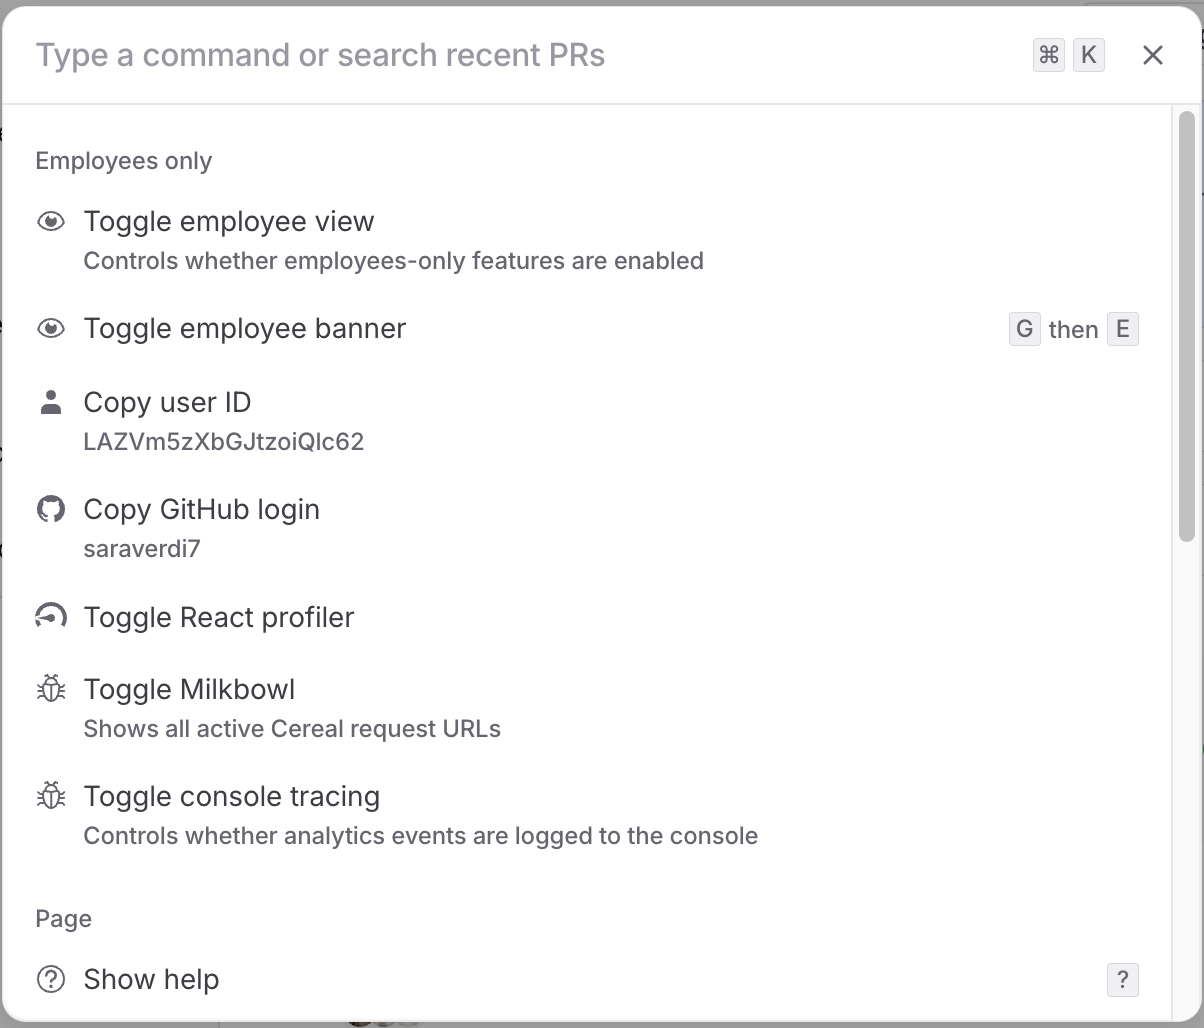Enable the employee view toggle command
Image resolution: width=1204 pixels, height=1028 pixels.
click(x=228, y=221)
